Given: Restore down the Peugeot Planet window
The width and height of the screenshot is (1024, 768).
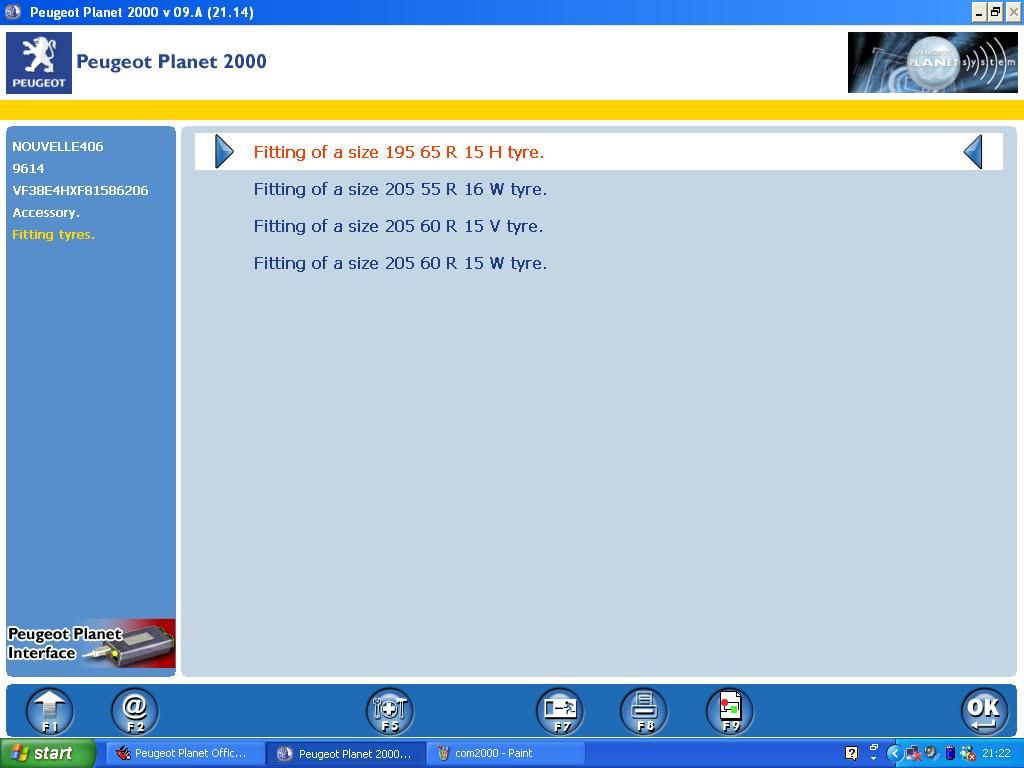Looking at the screenshot, I should (x=996, y=12).
